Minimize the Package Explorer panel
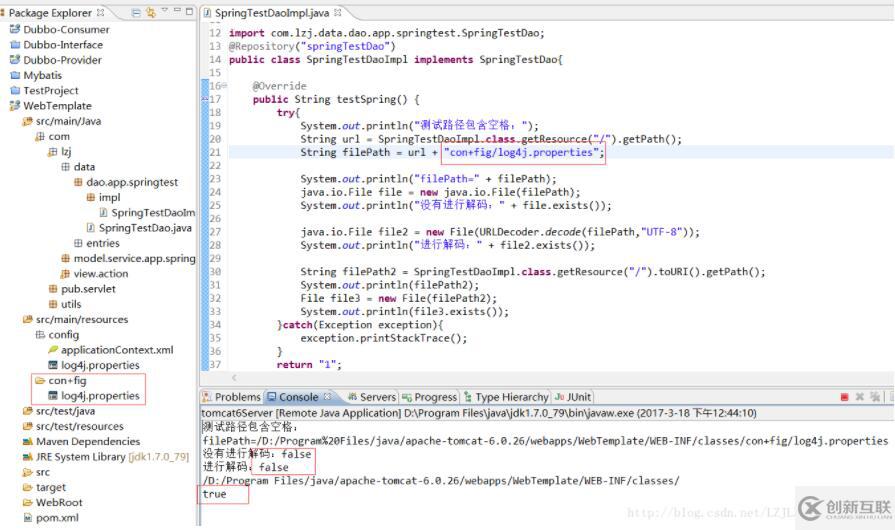 [177, 12]
